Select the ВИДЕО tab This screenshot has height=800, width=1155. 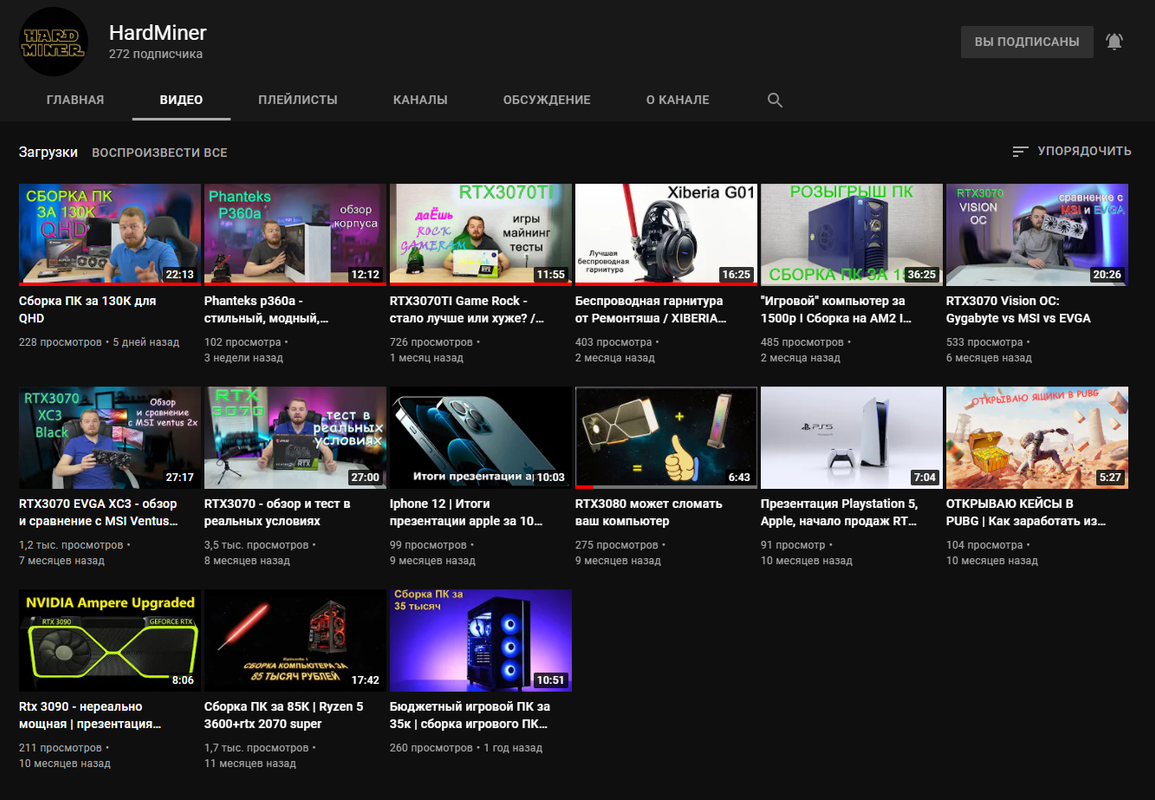point(181,100)
